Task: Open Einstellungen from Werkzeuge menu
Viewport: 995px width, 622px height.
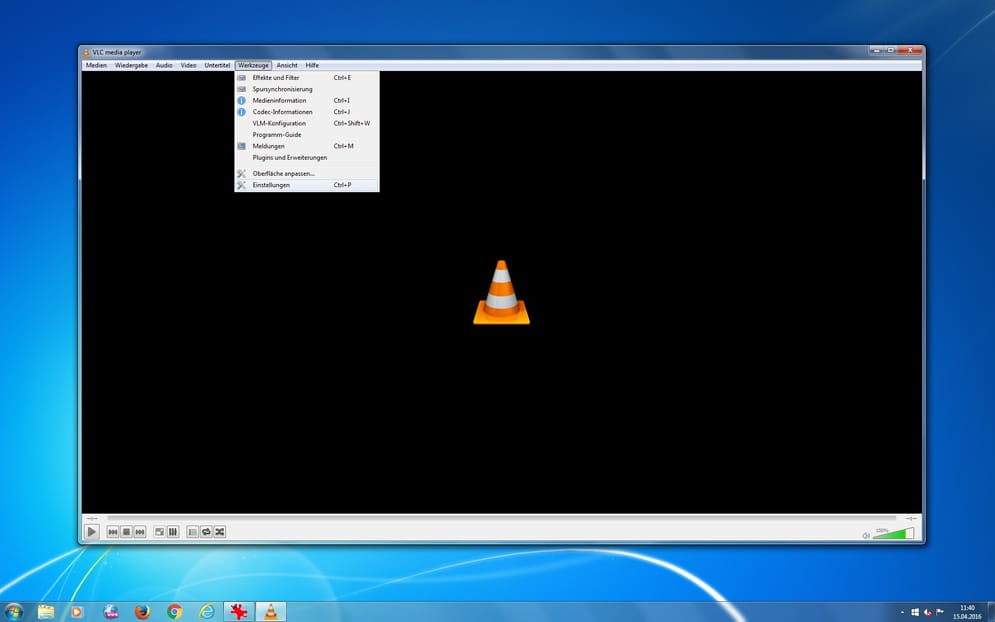Action: (307, 185)
